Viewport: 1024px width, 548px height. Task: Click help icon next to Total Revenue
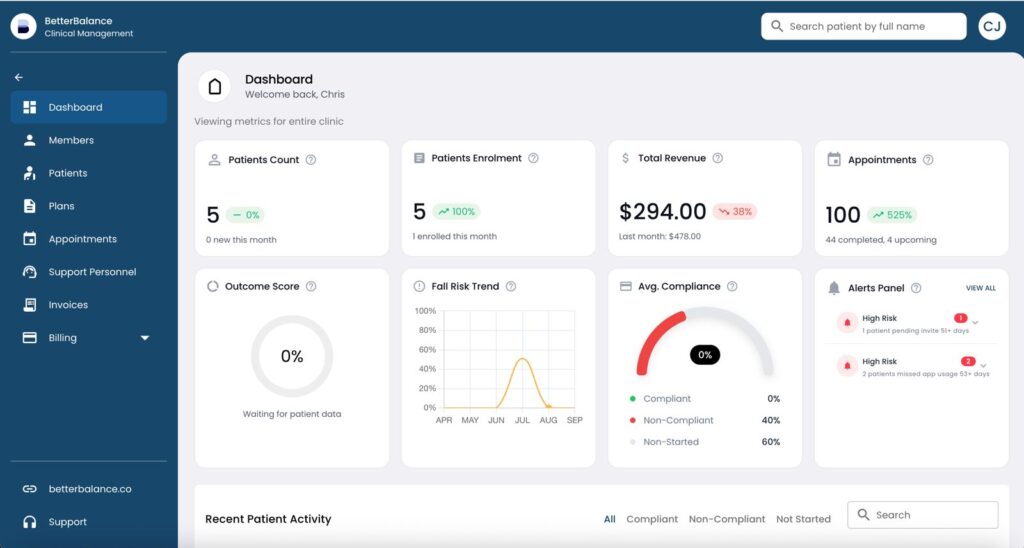[717, 158]
